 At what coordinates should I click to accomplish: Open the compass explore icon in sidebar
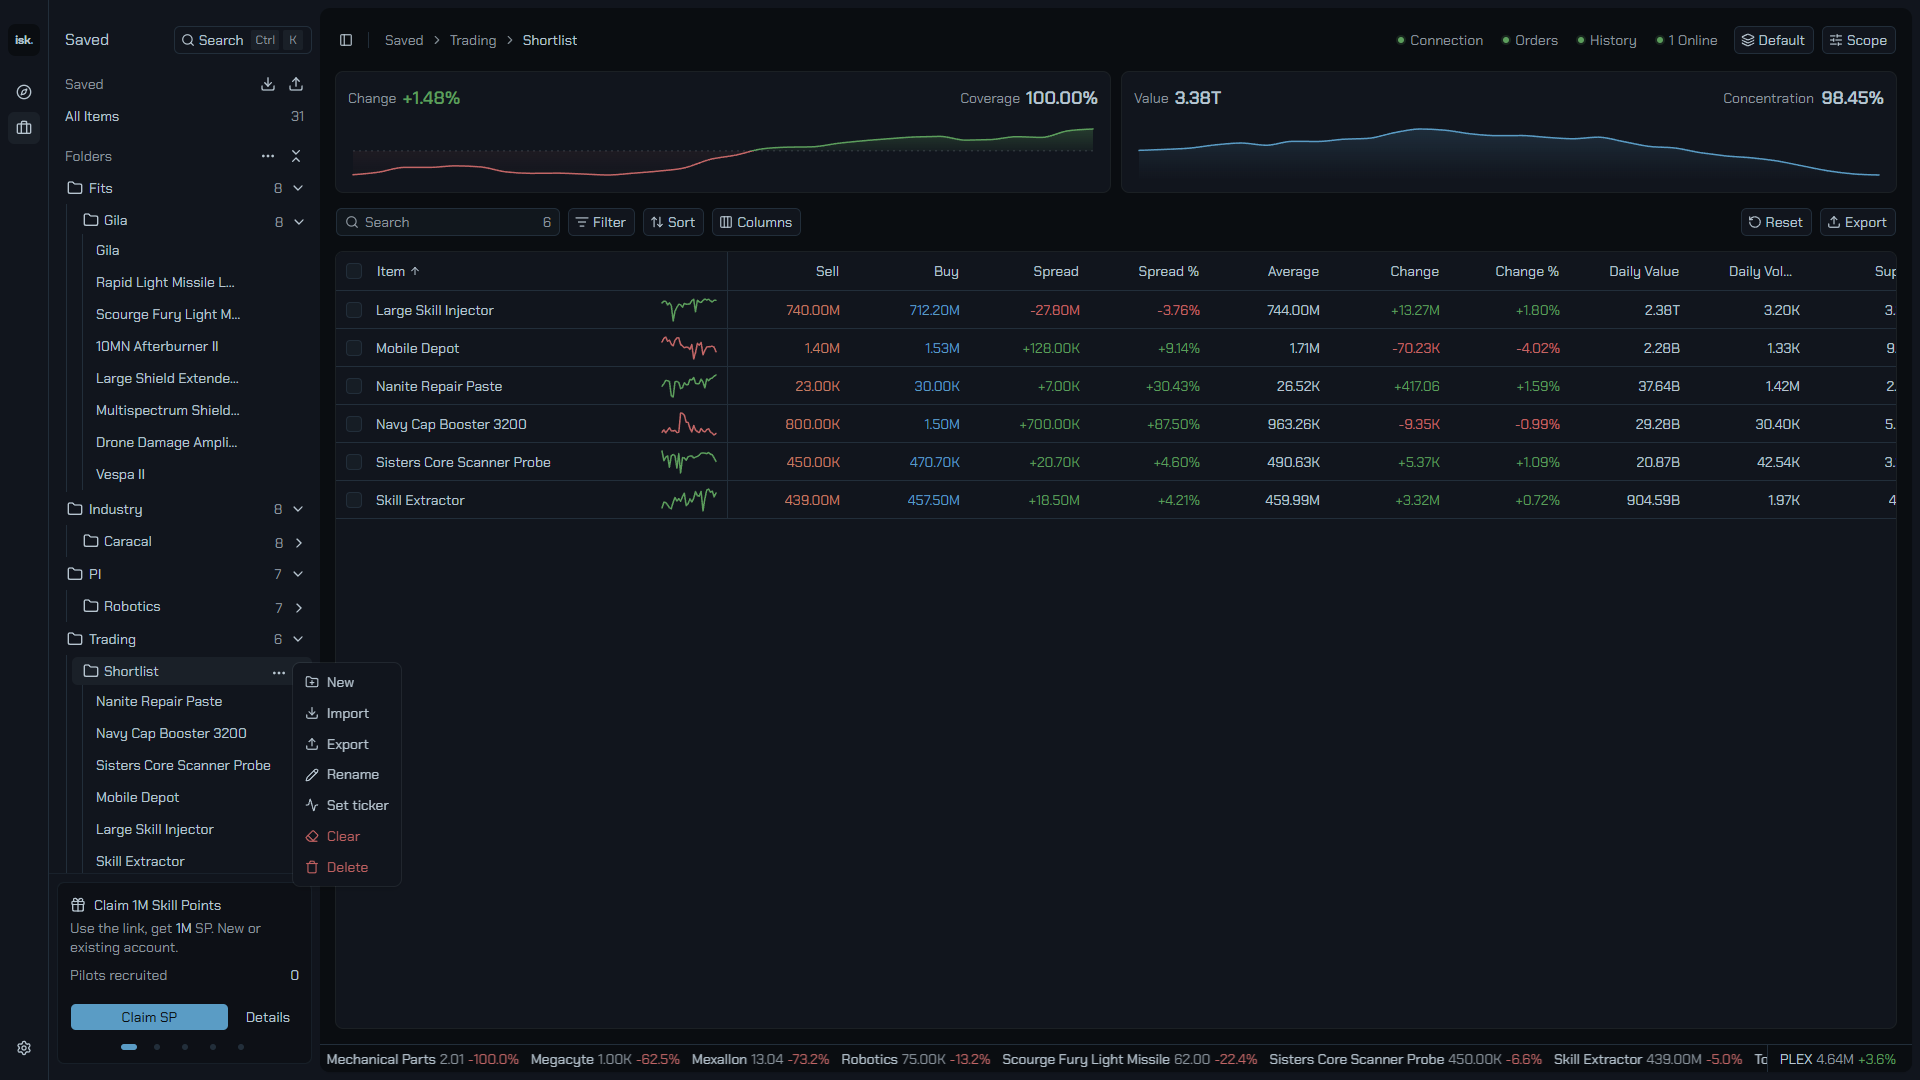tap(24, 92)
